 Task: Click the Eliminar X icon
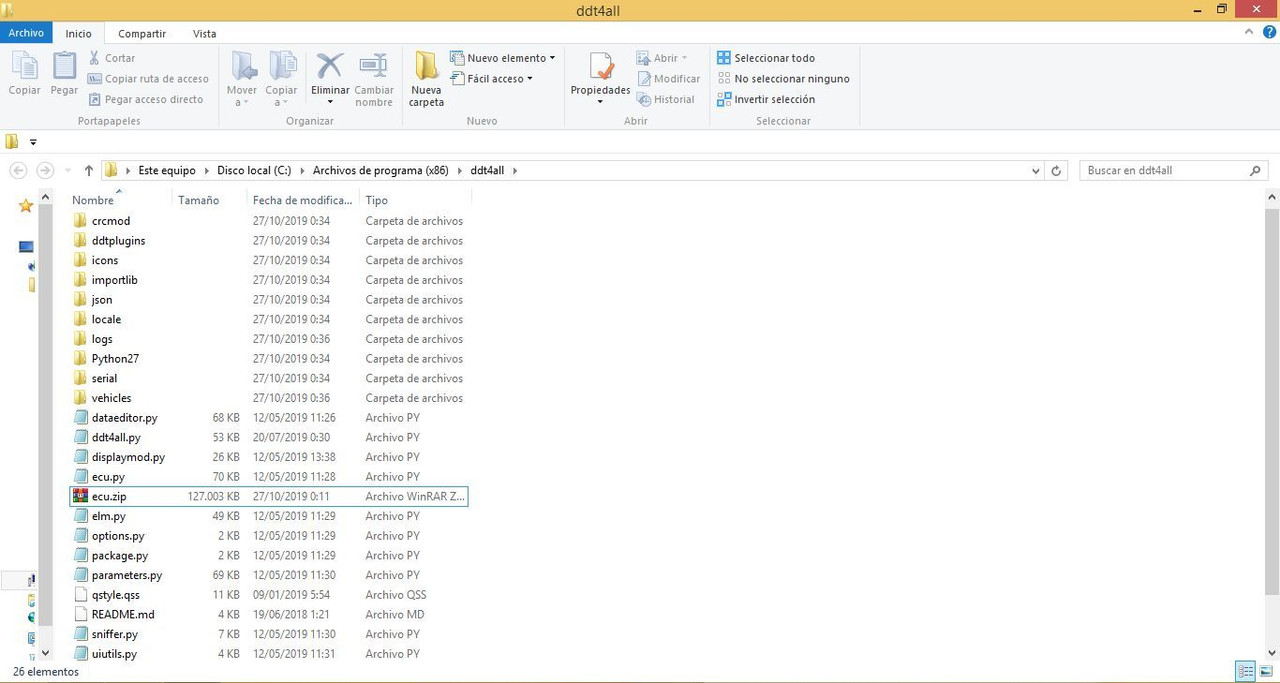(x=330, y=67)
